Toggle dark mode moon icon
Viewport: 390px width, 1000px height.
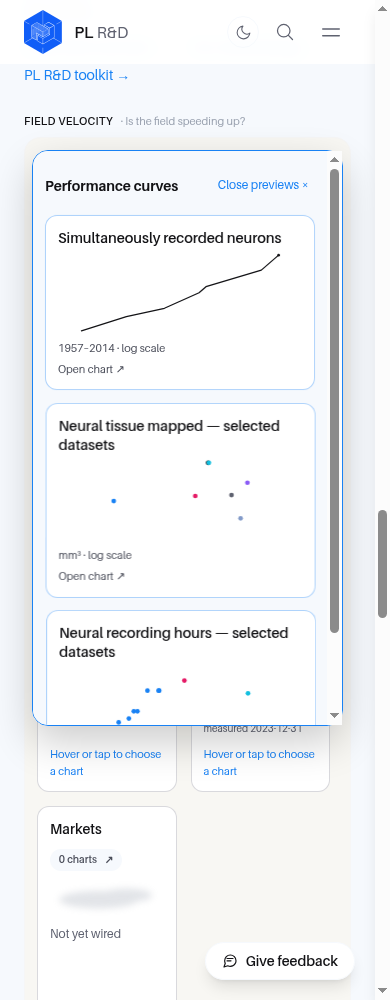click(x=243, y=32)
